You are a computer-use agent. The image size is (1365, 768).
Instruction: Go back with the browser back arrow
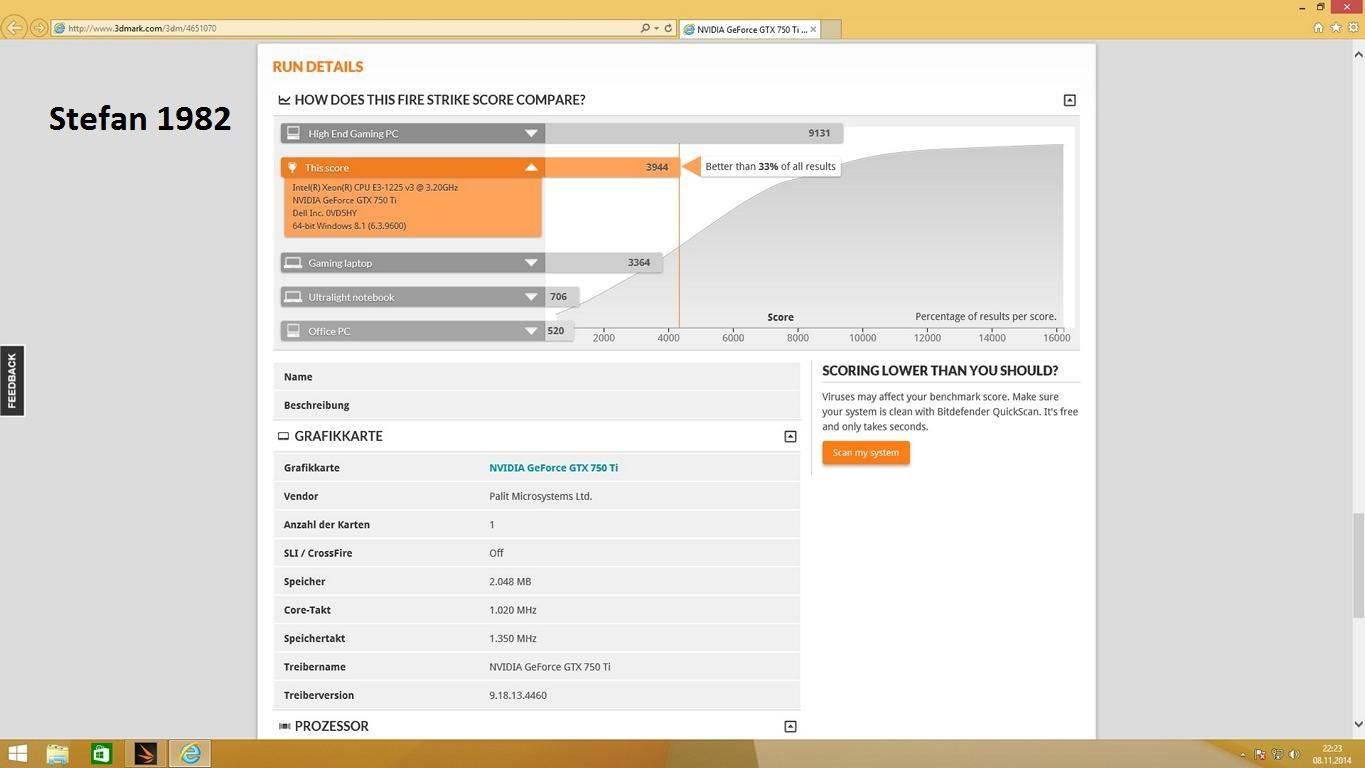pos(14,28)
